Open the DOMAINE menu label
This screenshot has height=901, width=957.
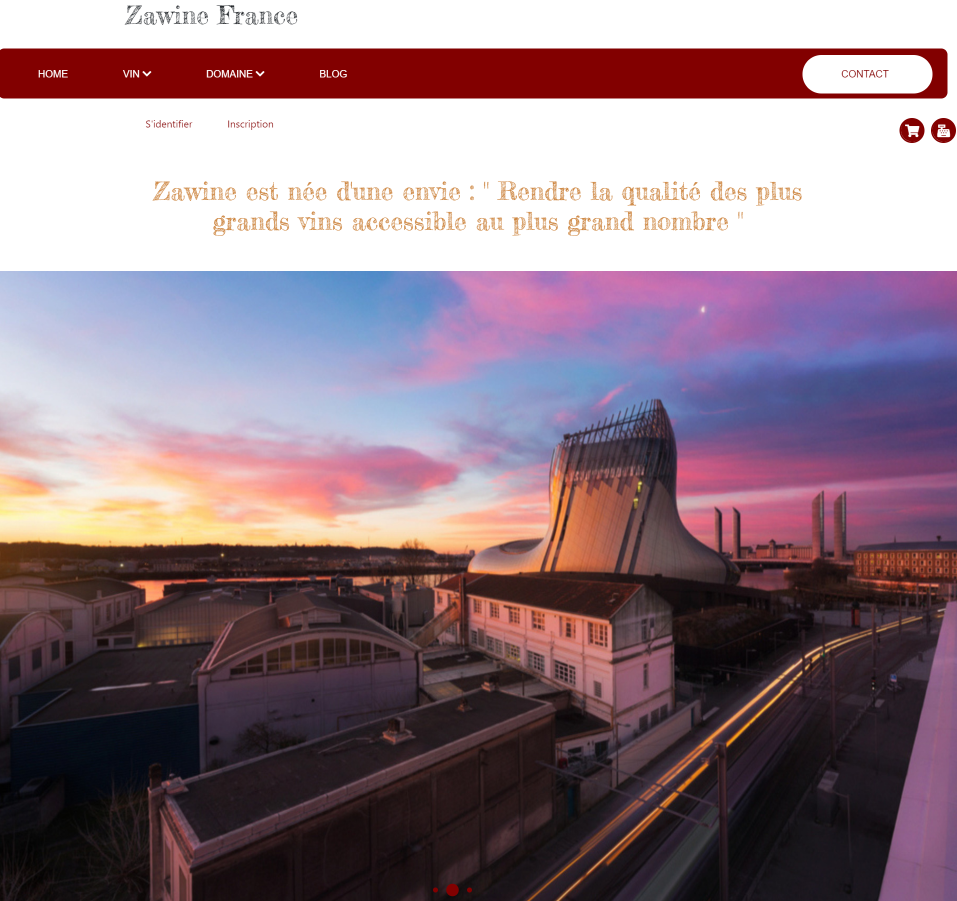229,74
